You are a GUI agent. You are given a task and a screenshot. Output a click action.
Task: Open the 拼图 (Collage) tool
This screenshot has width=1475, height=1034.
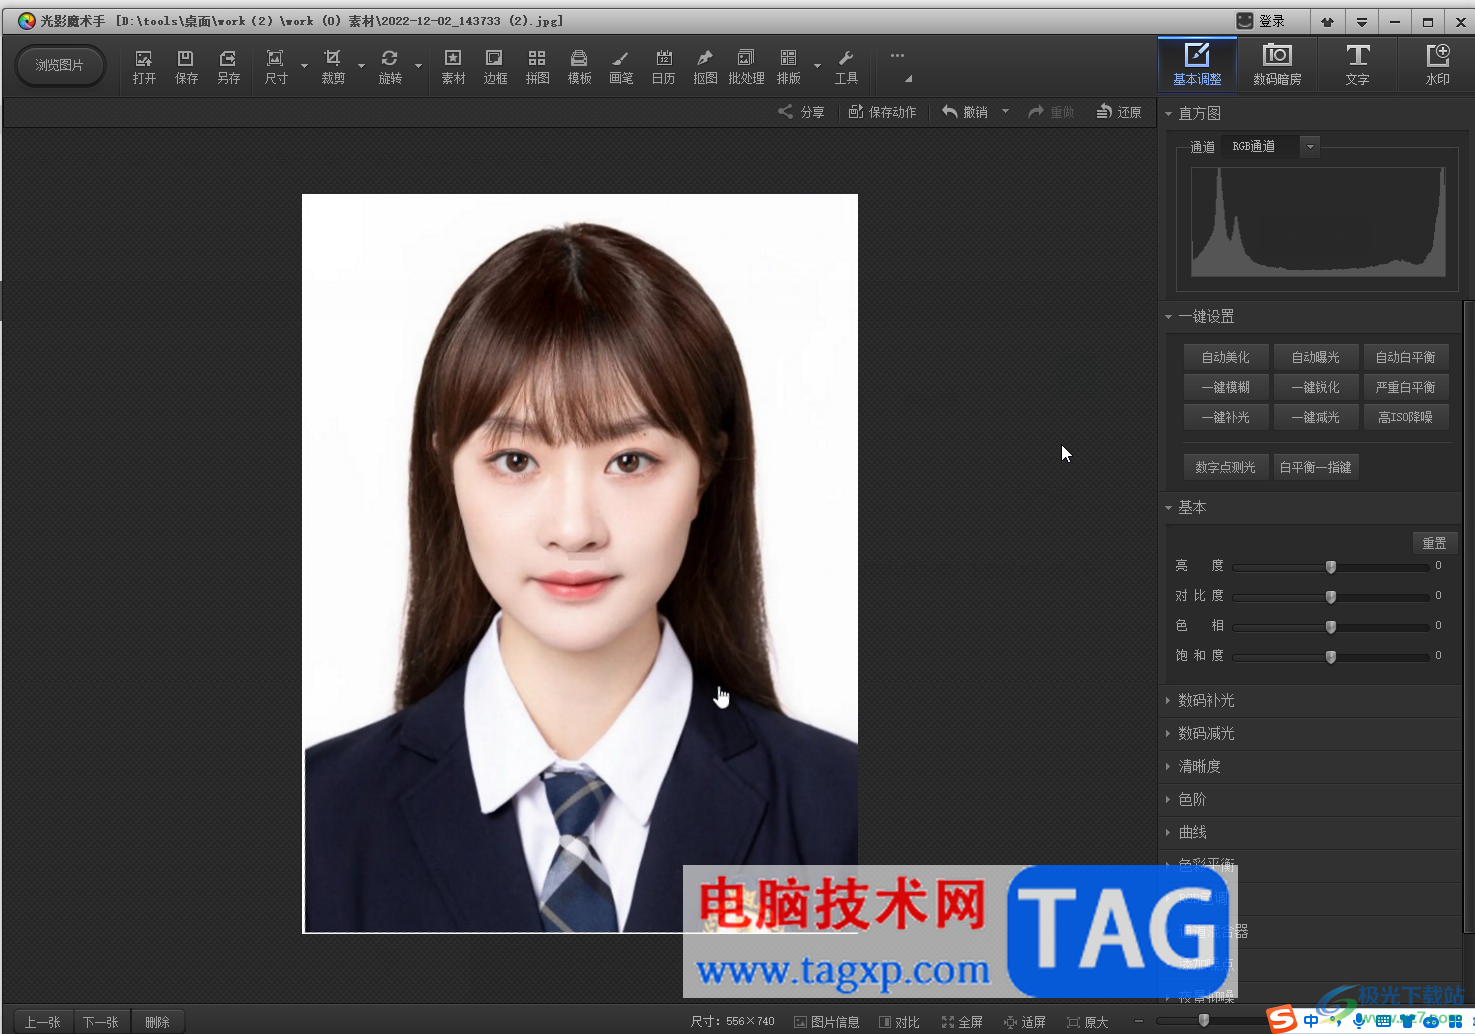pyautogui.click(x=537, y=66)
